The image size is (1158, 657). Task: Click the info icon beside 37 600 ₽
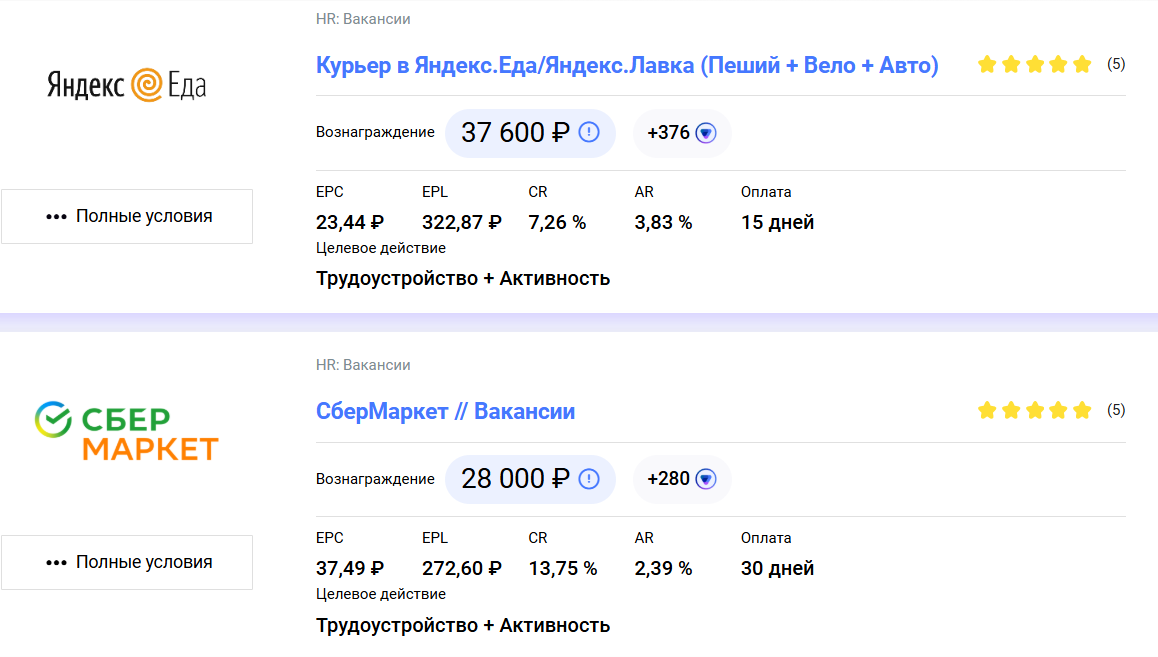[x=589, y=132]
